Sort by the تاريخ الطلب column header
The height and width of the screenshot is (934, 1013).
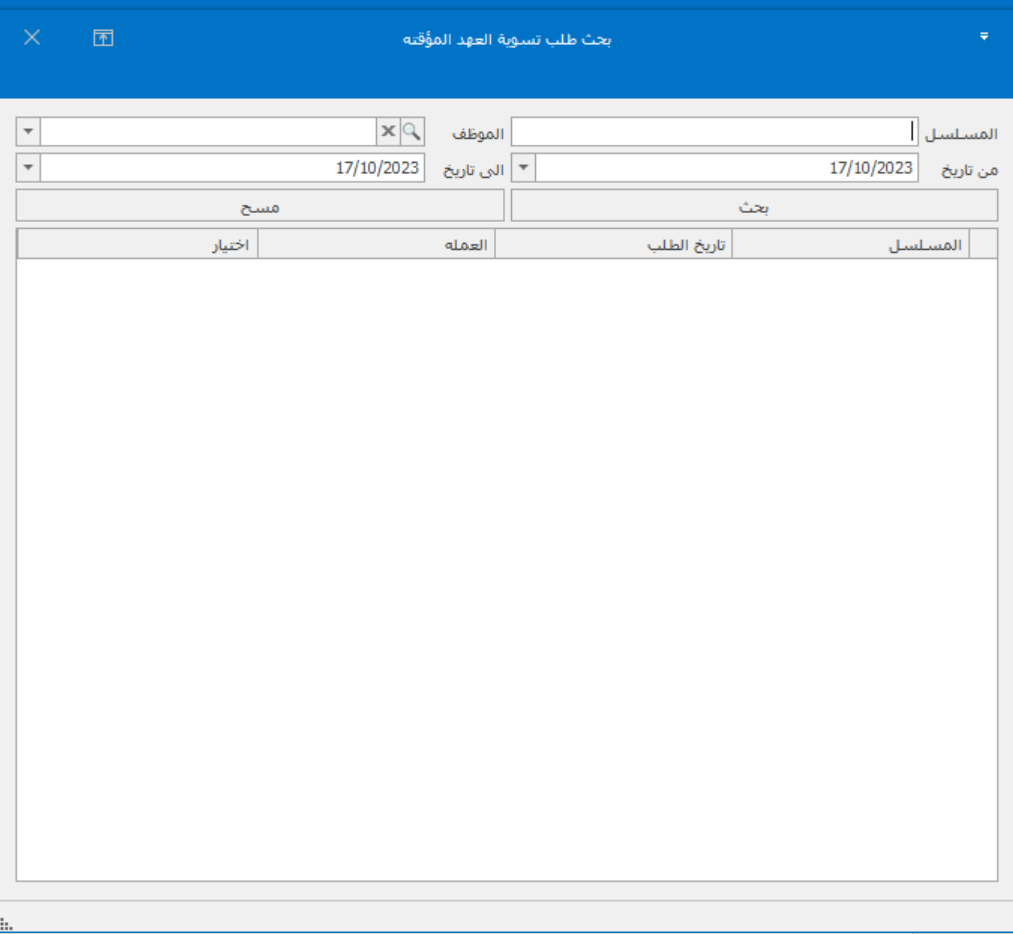[614, 244]
